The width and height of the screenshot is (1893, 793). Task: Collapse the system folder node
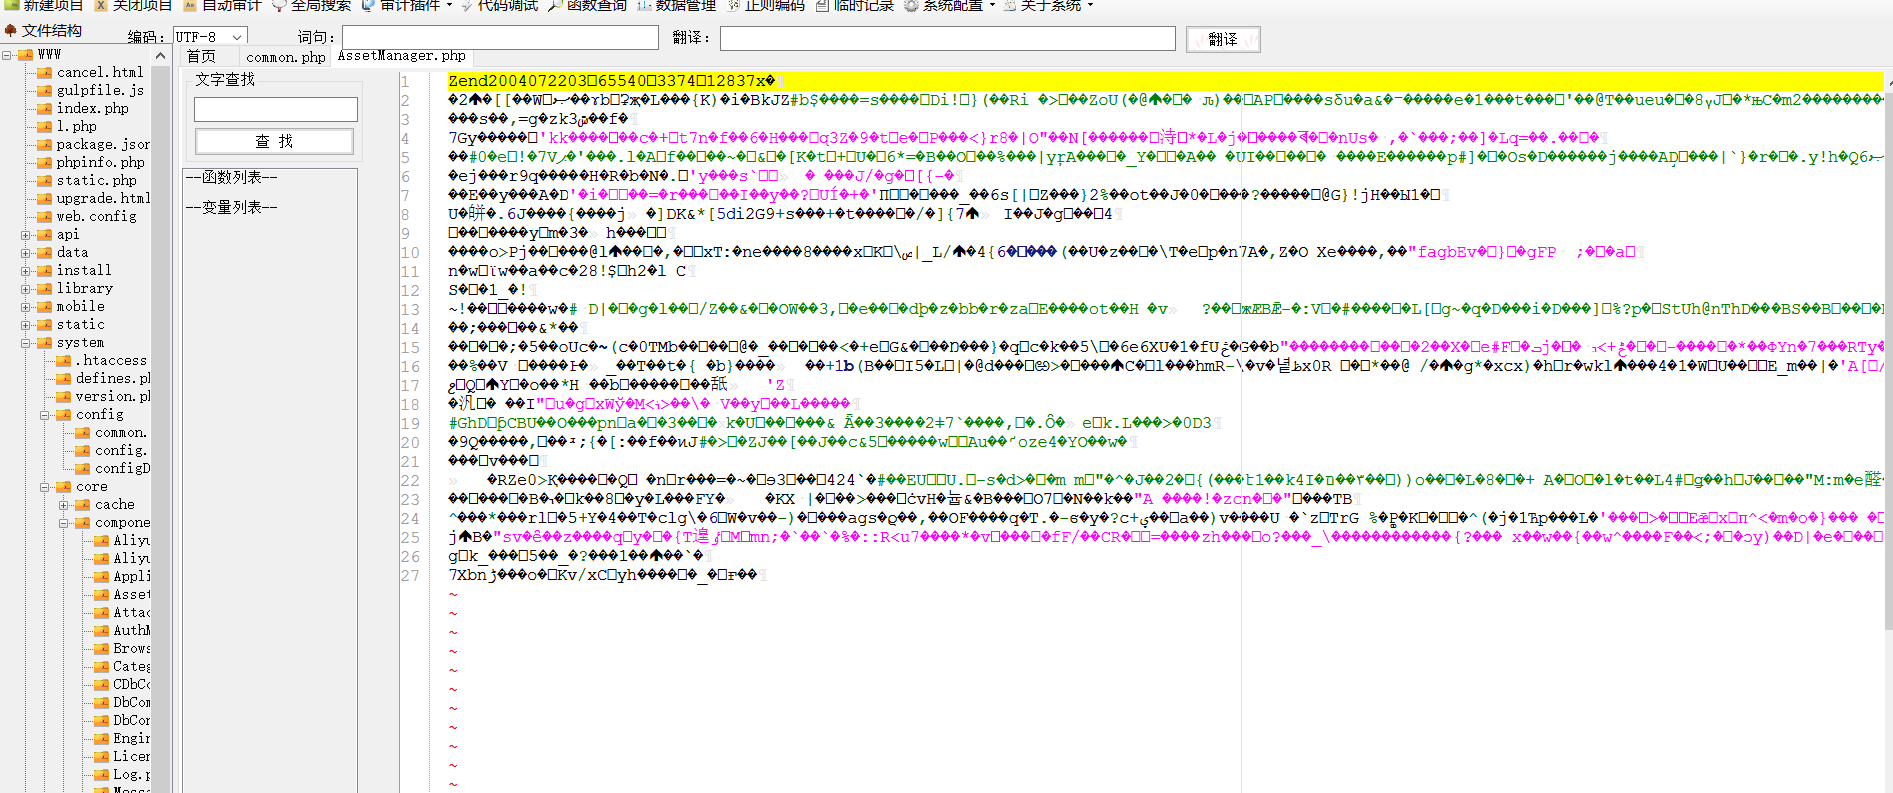point(26,343)
